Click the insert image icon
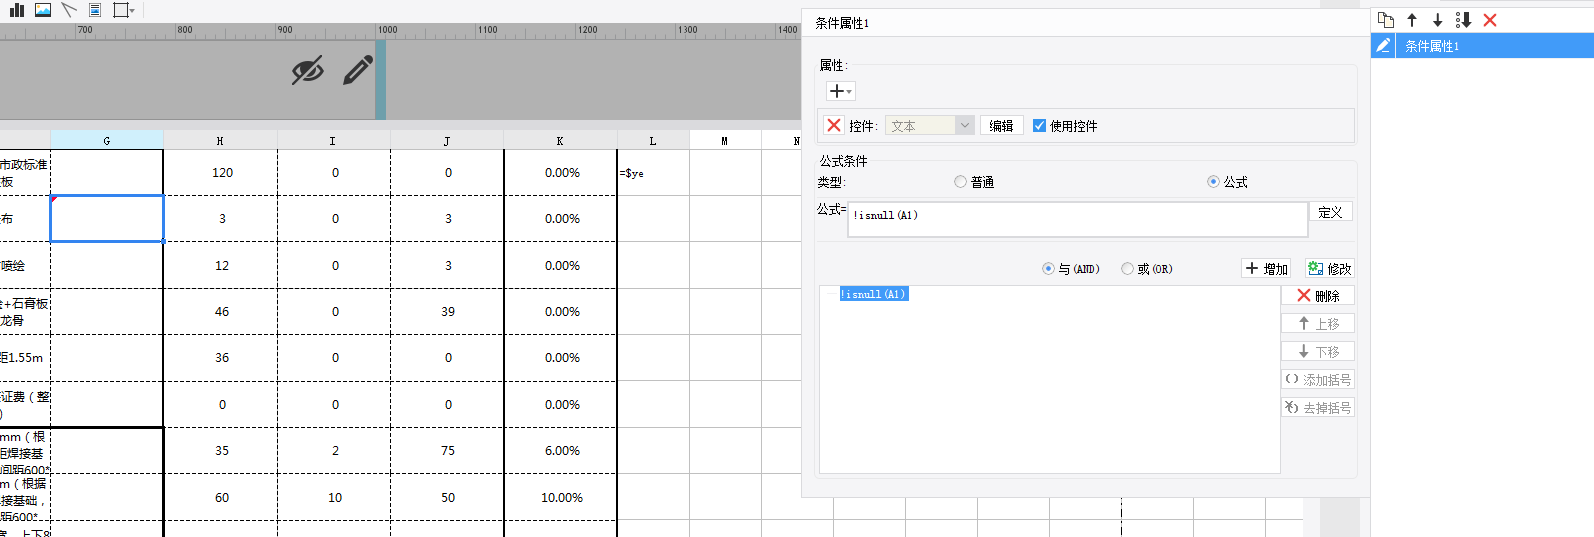Image resolution: width=1594 pixels, height=537 pixels. tap(43, 10)
